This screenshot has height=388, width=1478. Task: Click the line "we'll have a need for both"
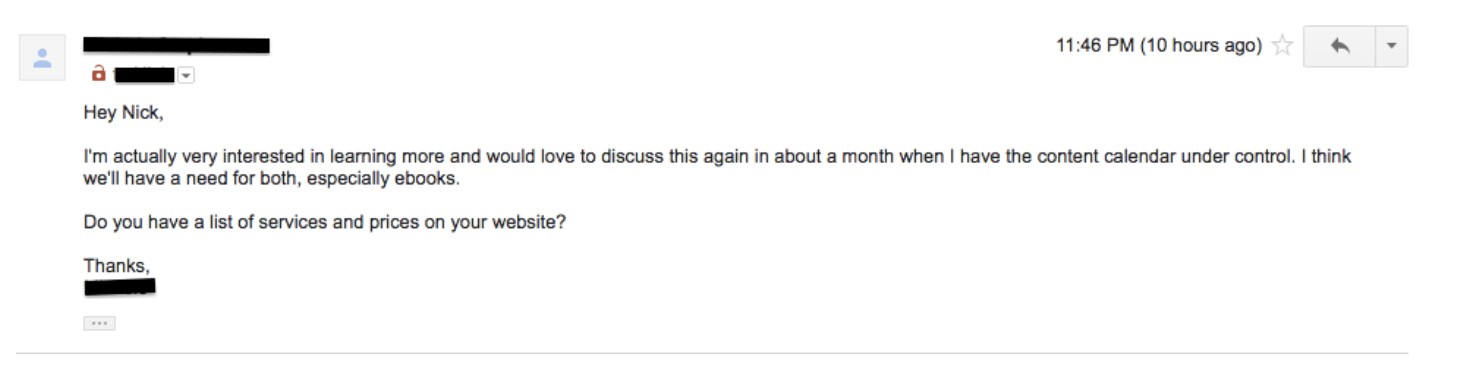coord(273,179)
